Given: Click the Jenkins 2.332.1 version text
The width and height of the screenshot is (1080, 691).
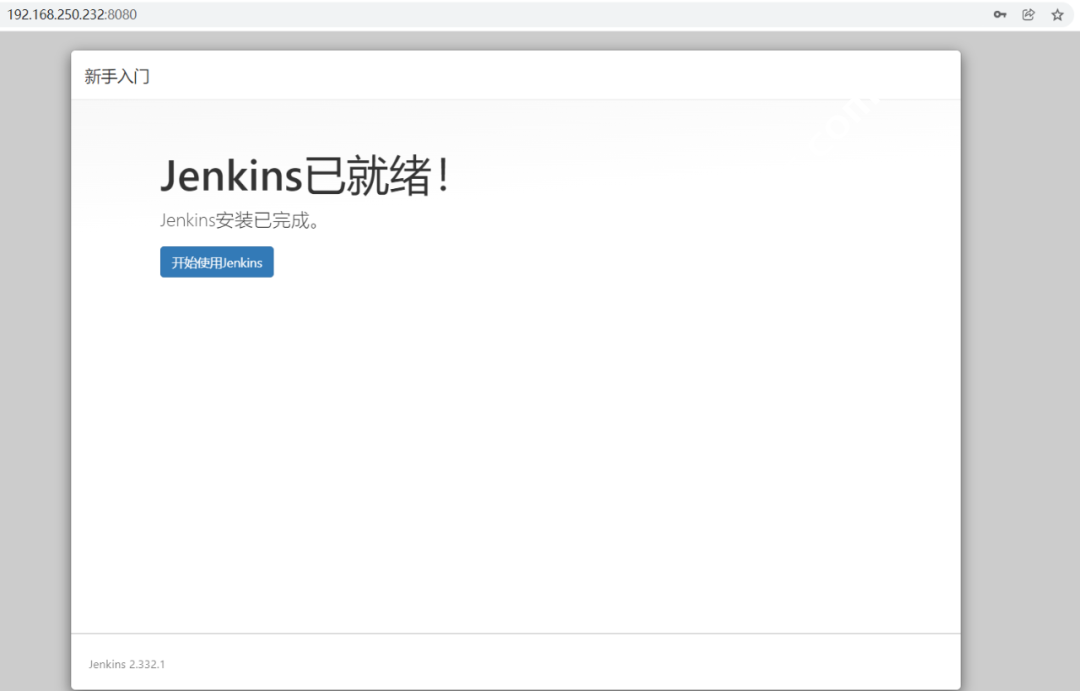Looking at the screenshot, I should click(127, 664).
